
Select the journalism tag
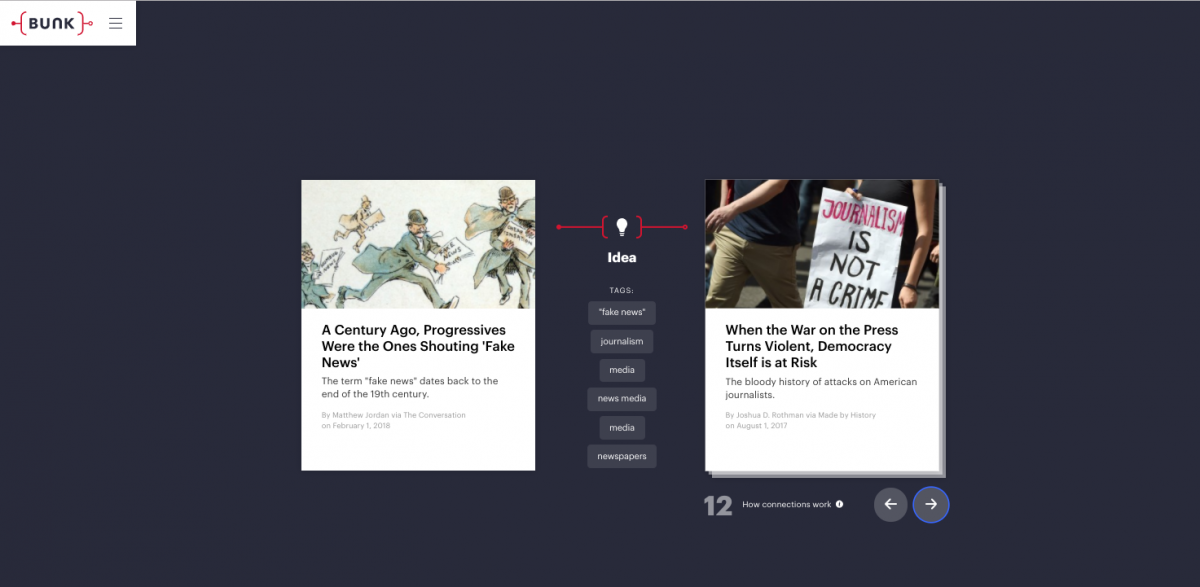621,341
